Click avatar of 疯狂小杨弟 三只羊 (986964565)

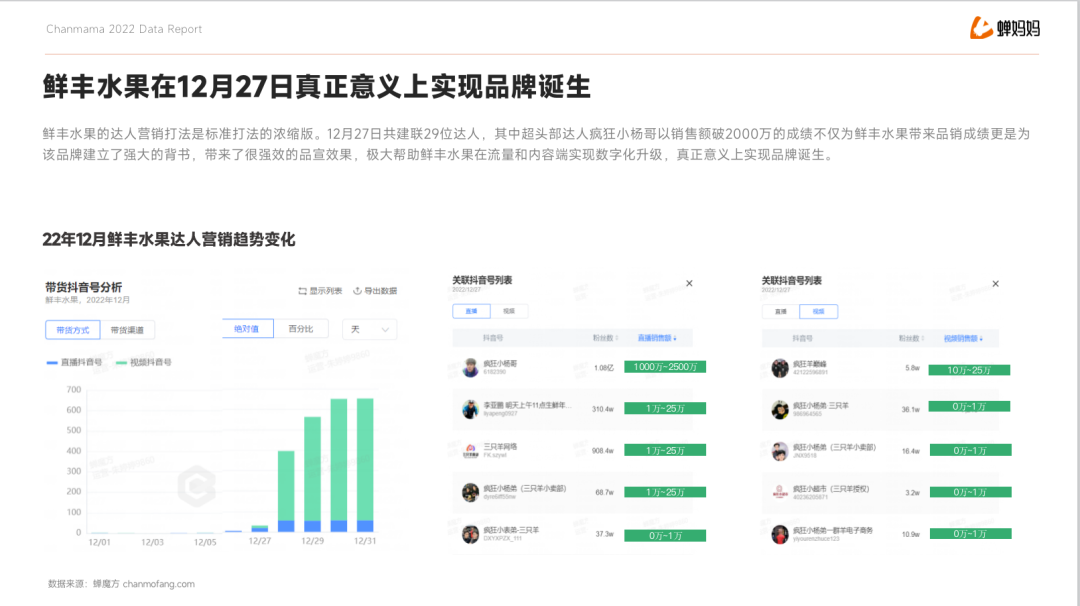[780, 410]
